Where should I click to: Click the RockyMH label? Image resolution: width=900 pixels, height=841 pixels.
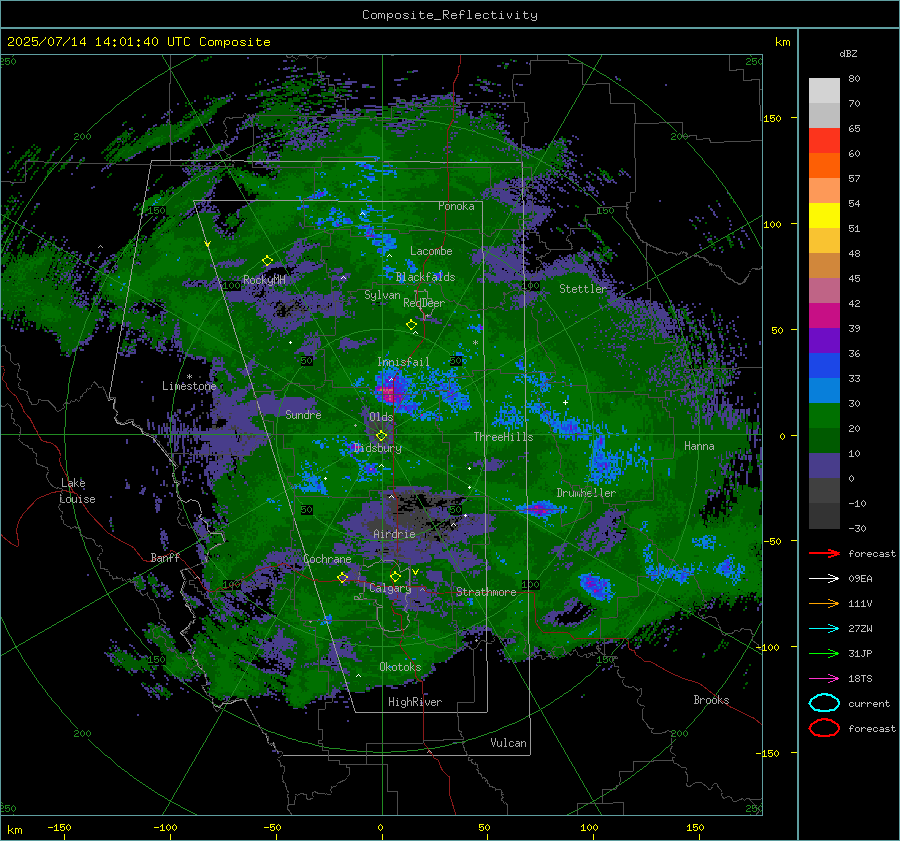264,280
